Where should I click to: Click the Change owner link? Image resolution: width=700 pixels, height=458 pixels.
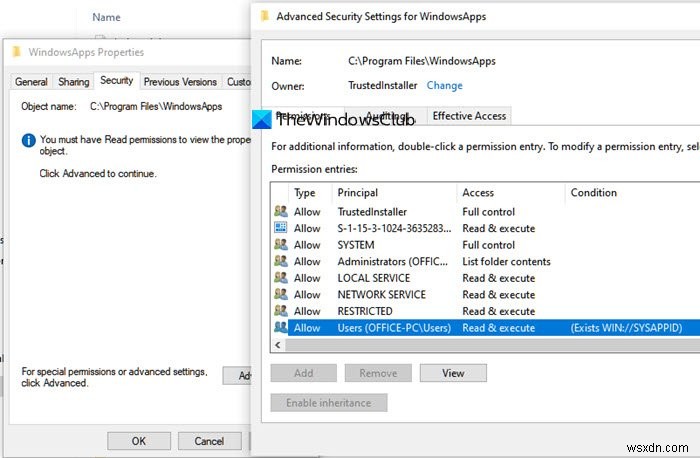click(444, 85)
